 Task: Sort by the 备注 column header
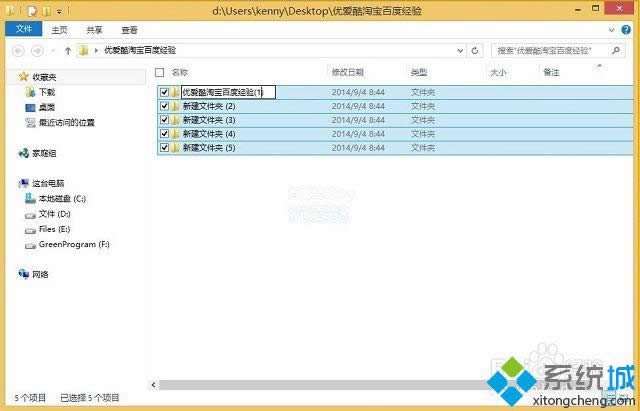click(551, 72)
